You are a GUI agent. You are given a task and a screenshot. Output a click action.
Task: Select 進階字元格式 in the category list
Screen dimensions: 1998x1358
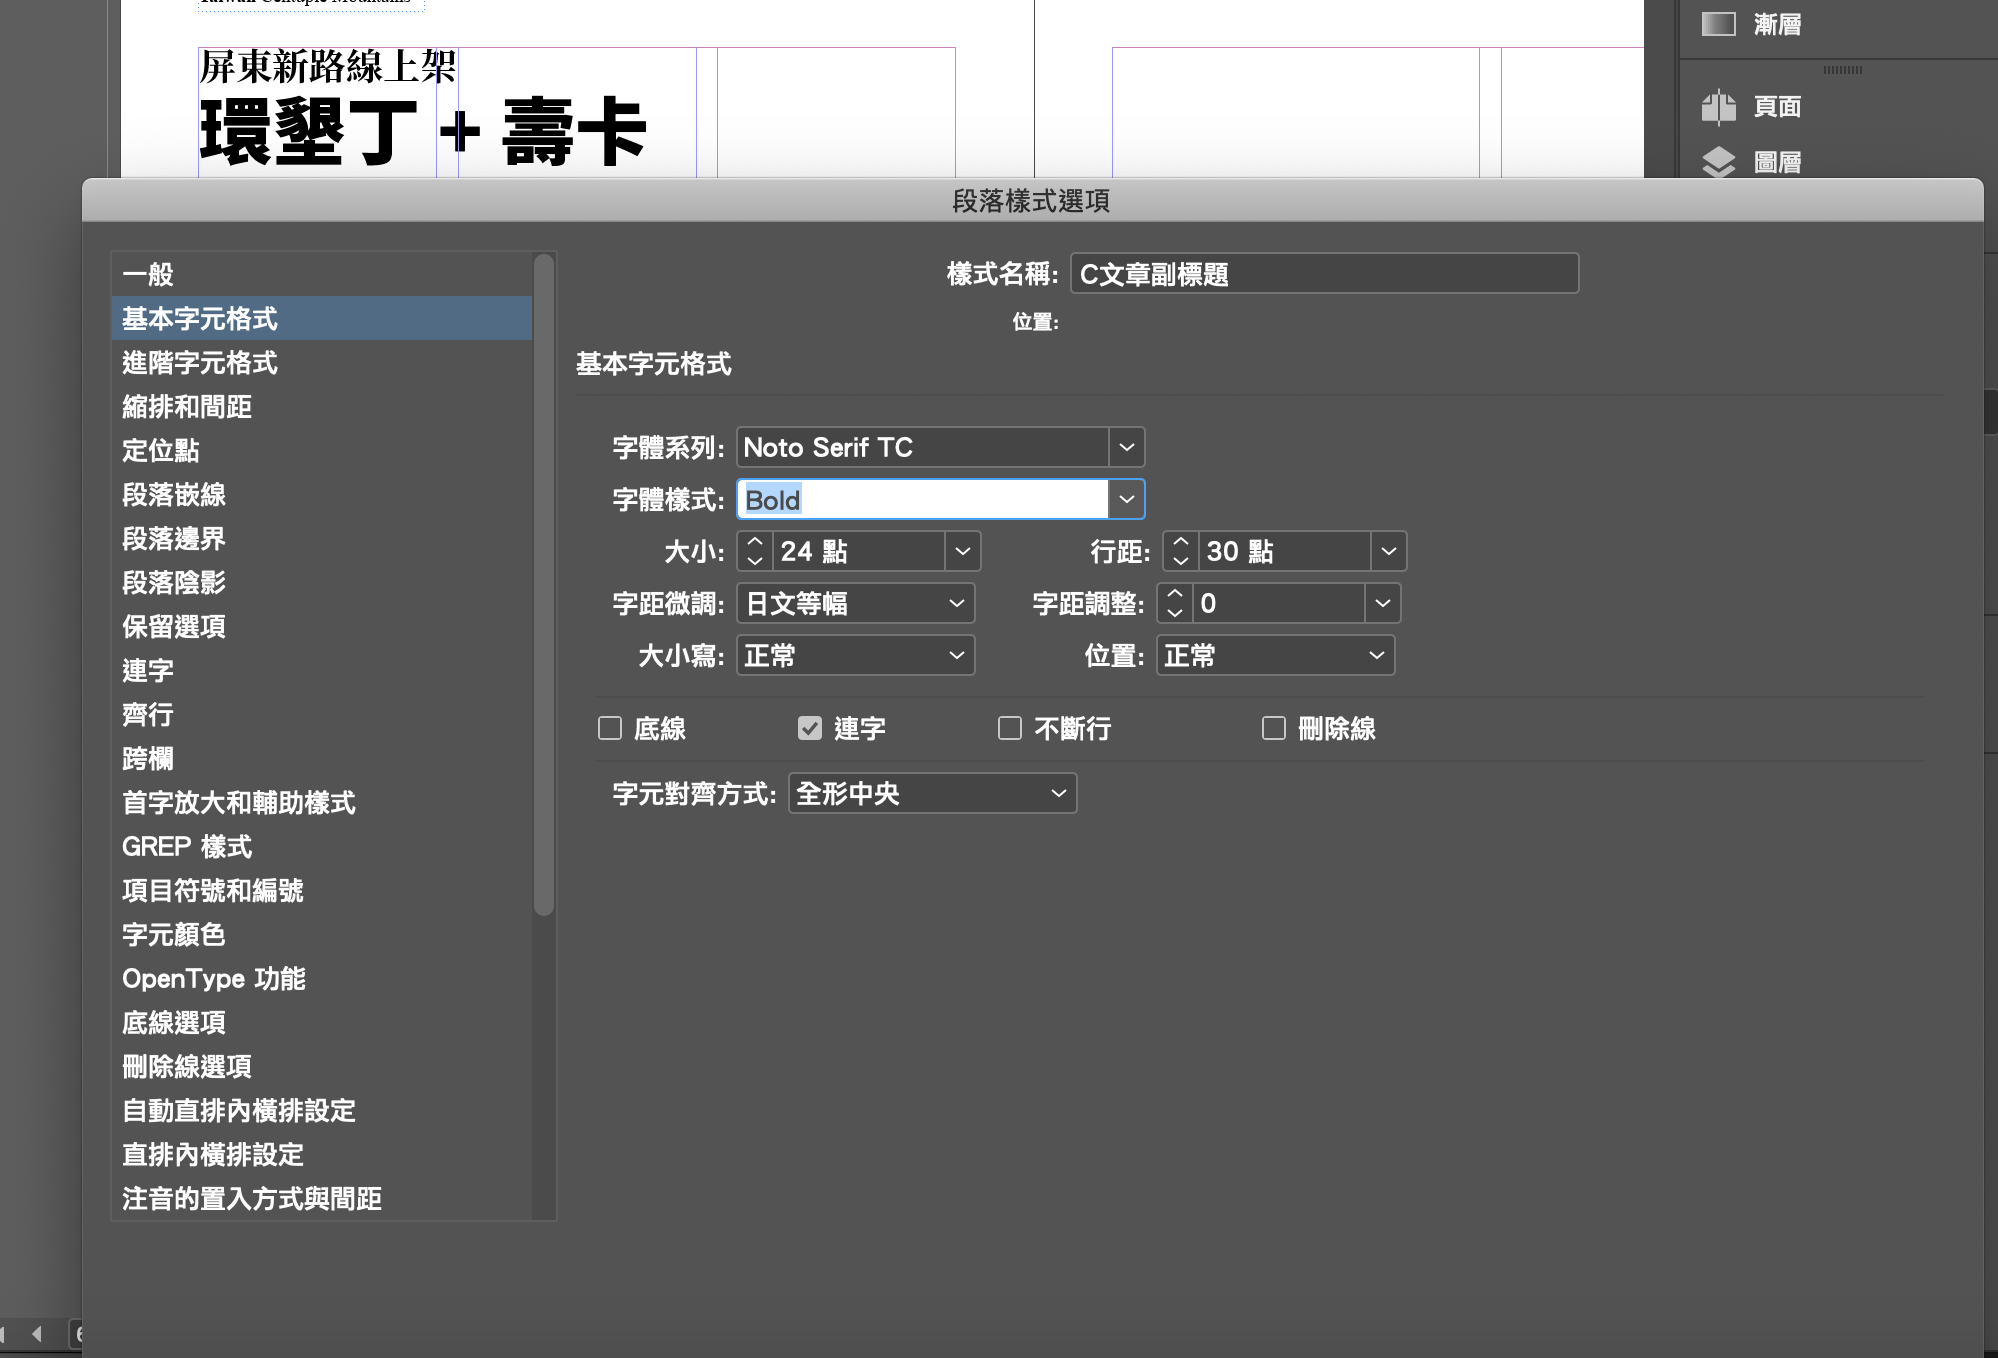coord(200,363)
